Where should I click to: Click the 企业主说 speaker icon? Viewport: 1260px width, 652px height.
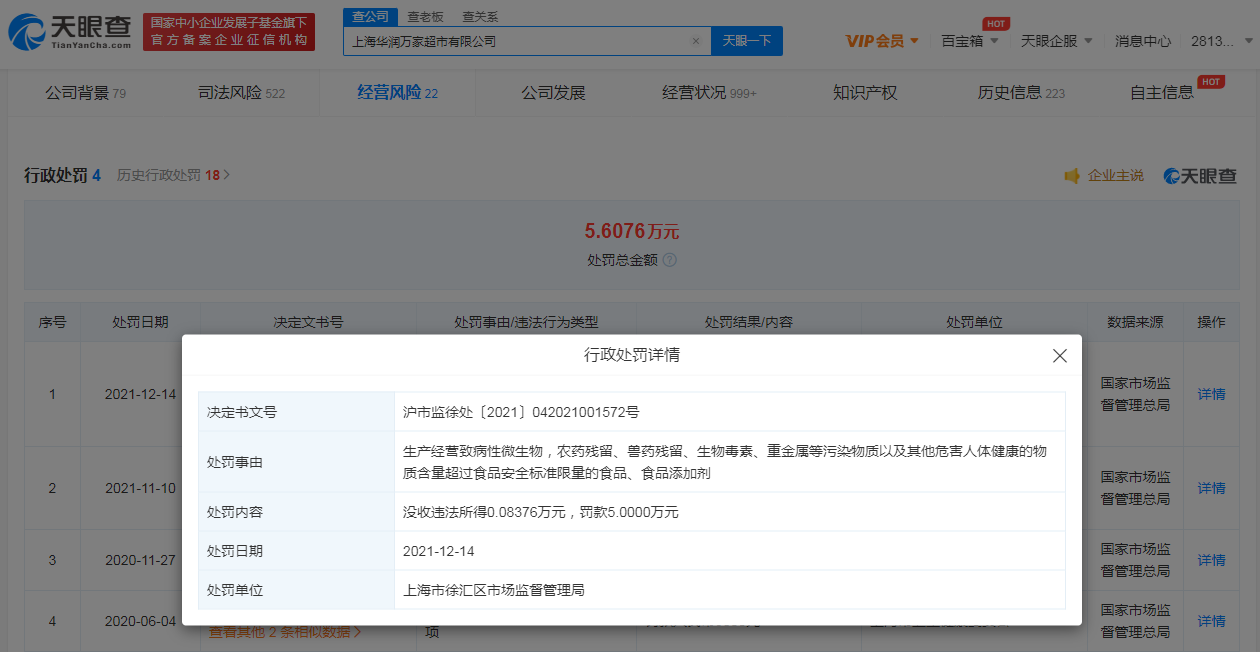click(x=1072, y=176)
